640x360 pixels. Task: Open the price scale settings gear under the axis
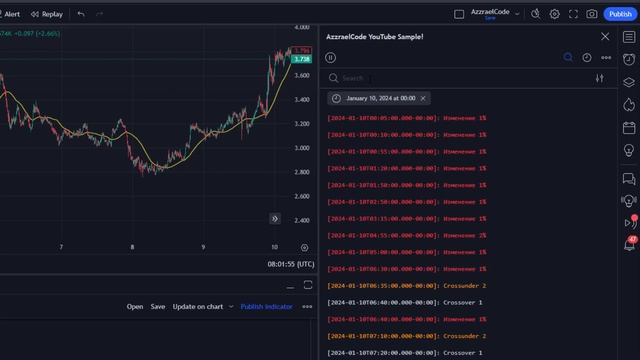tap(304, 248)
